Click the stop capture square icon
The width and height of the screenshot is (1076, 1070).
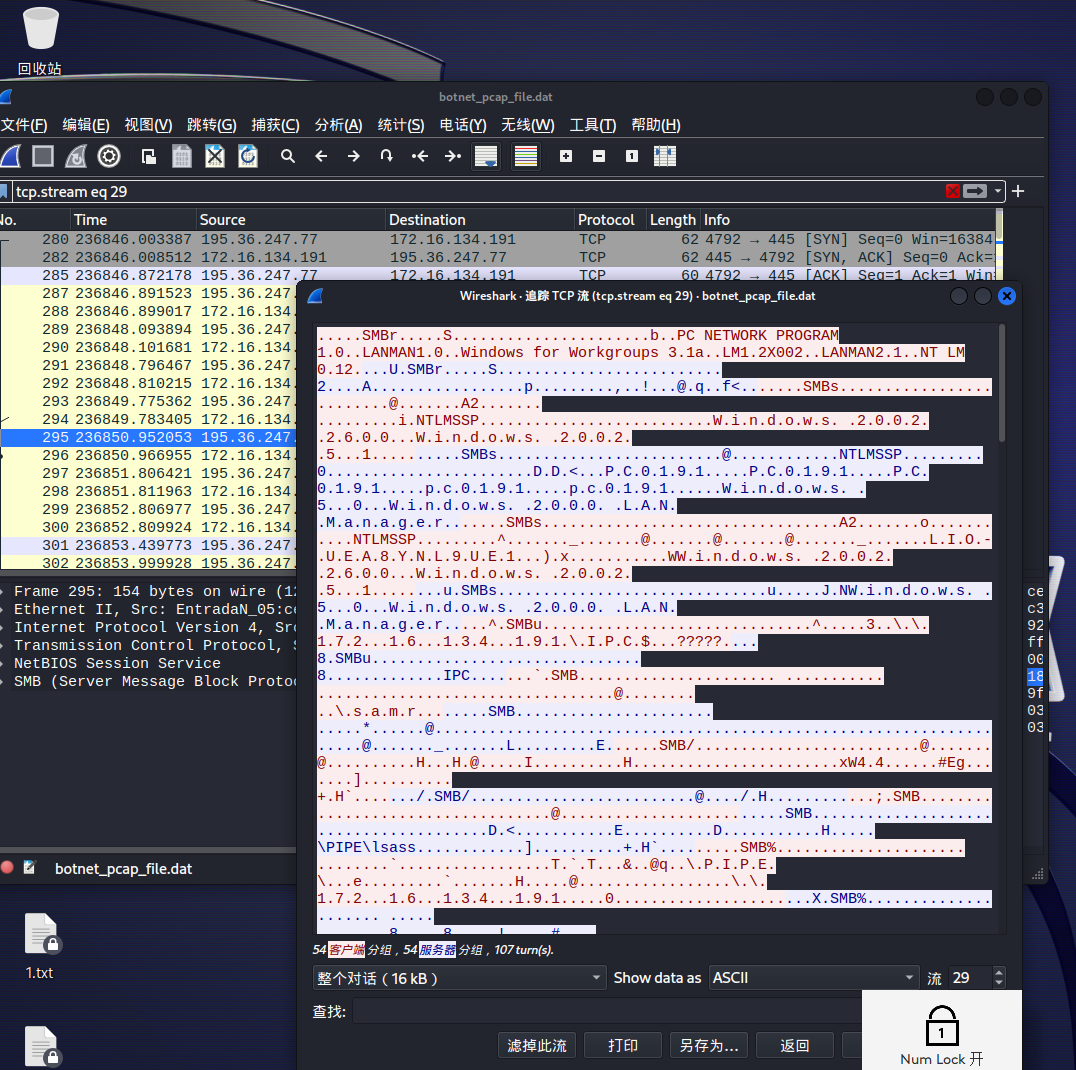43,156
